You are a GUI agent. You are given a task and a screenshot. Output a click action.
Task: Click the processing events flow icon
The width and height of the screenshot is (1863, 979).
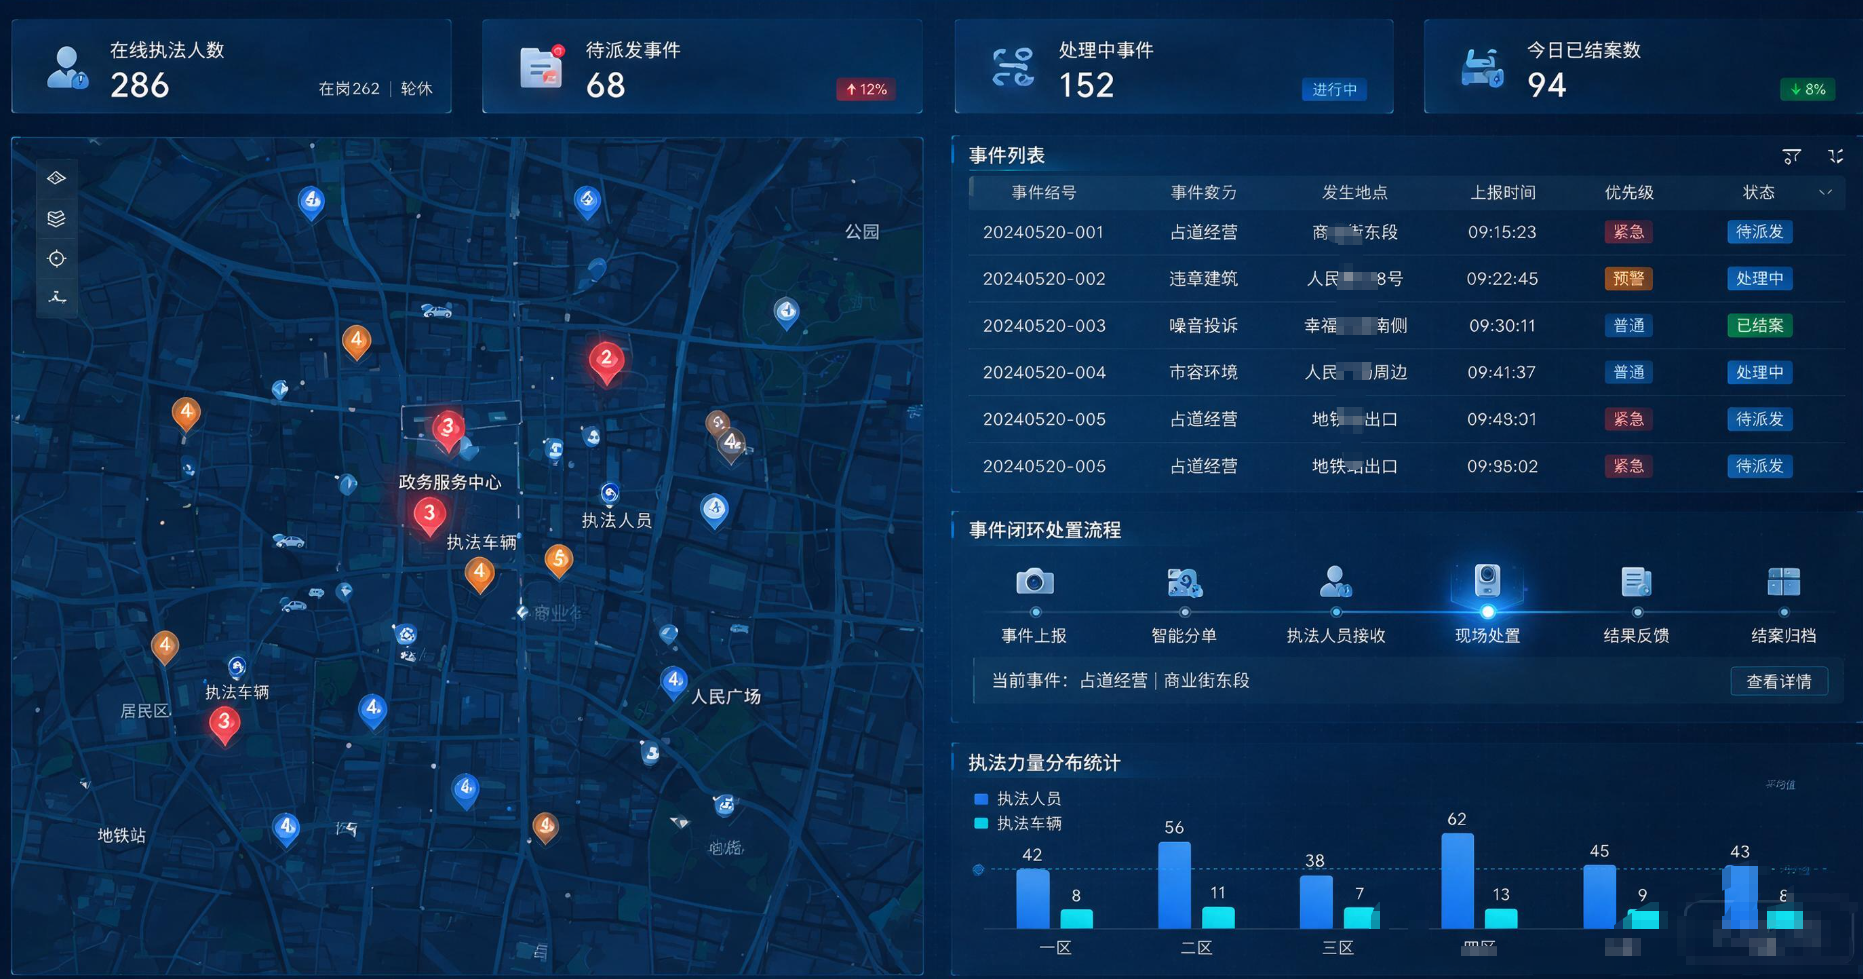(x=1012, y=67)
